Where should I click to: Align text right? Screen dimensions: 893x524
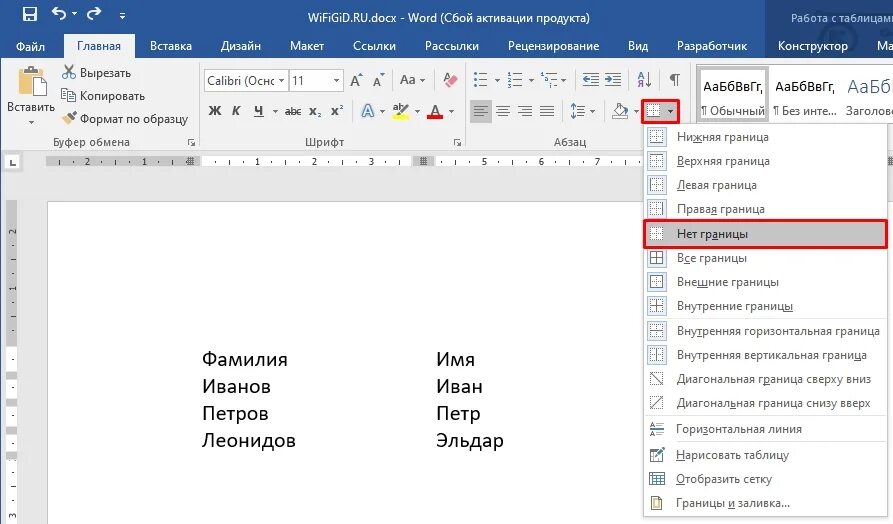525,111
